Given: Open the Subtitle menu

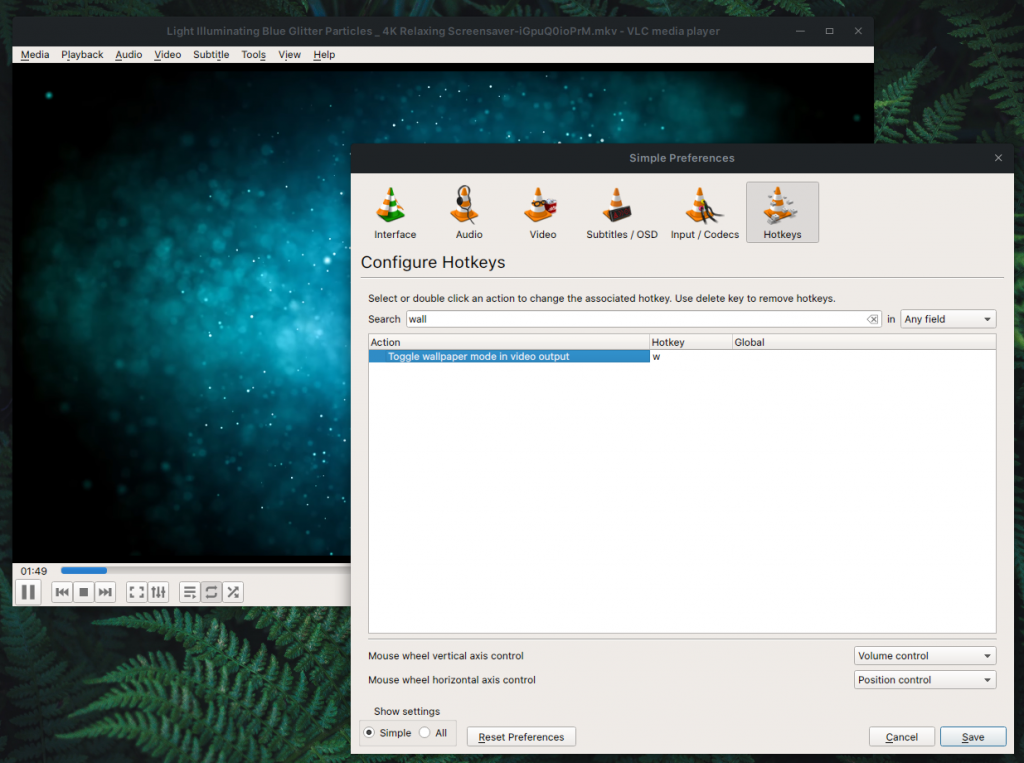Looking at the screenshot, I should click(211, 55).
